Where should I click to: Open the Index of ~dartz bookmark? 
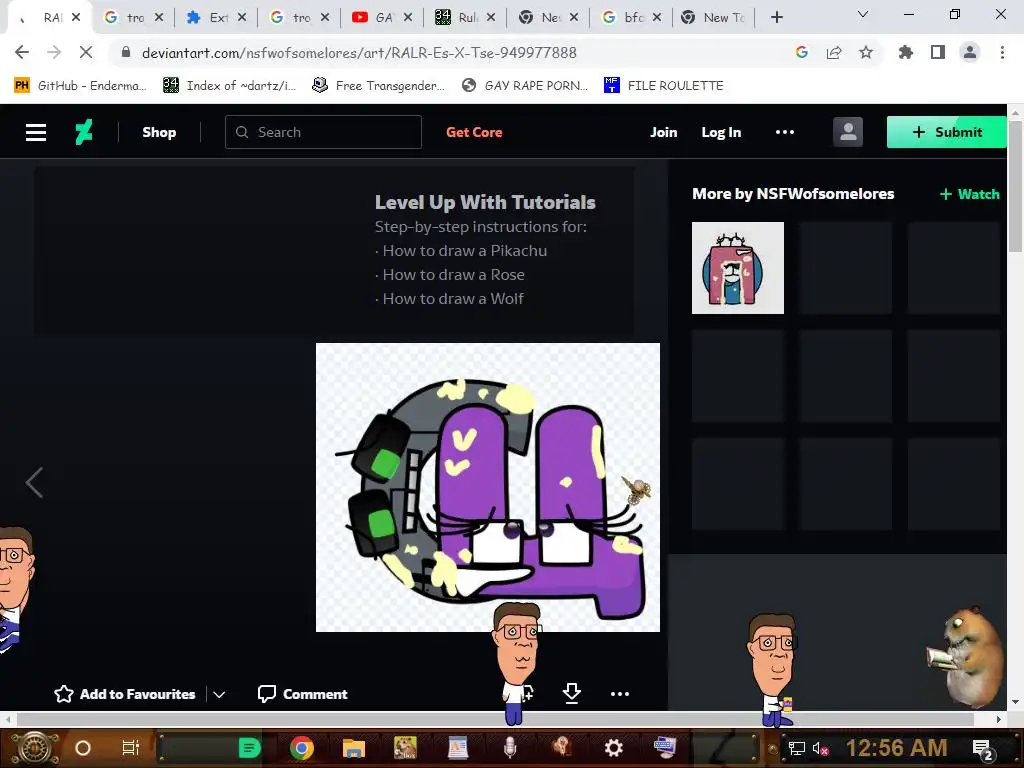[x=229, y=86]
